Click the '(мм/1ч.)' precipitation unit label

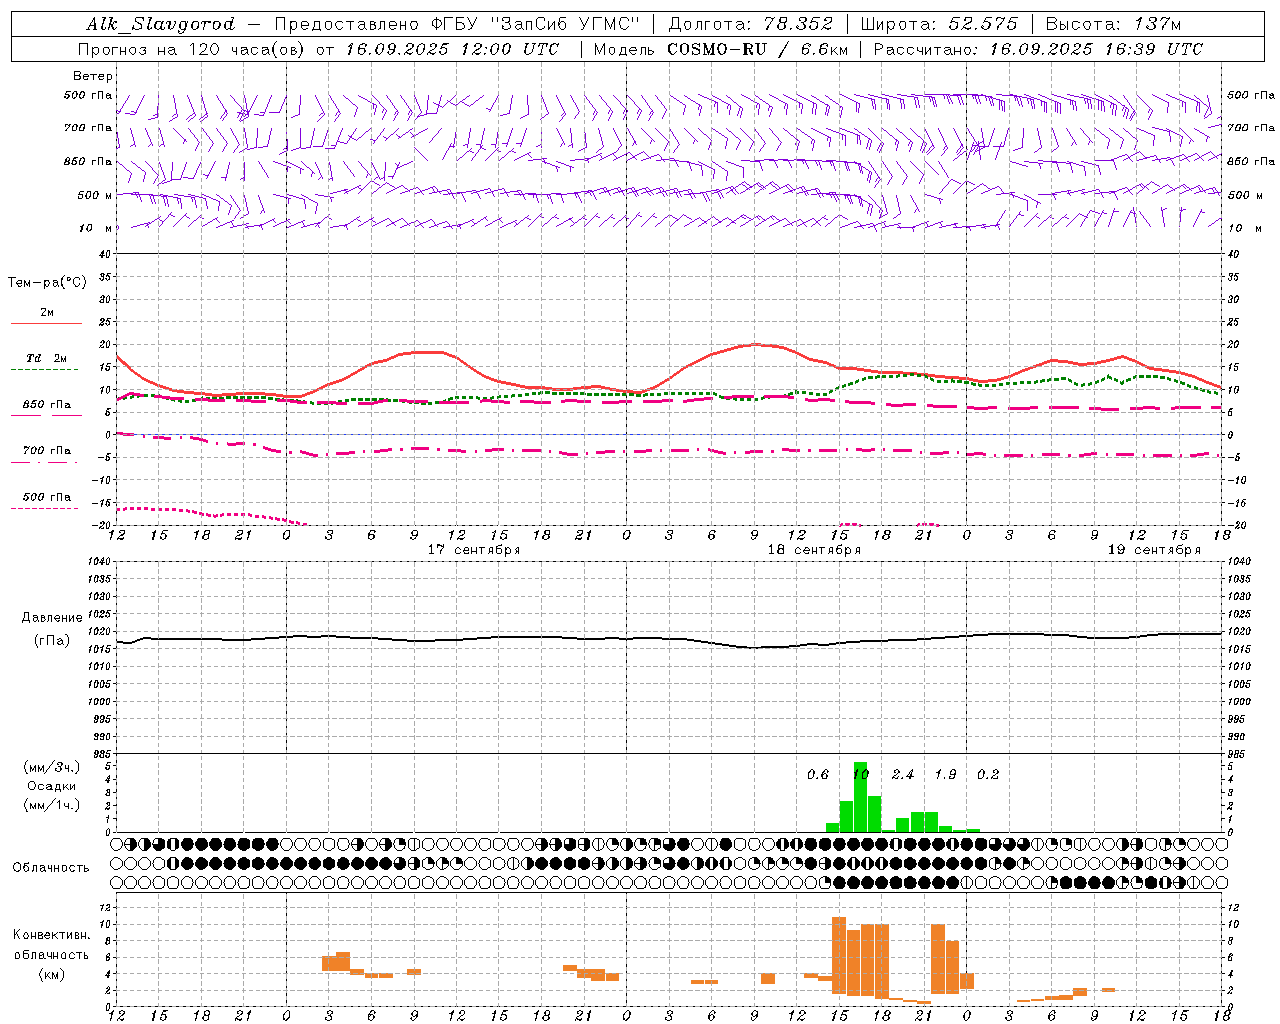click(52, 805)
